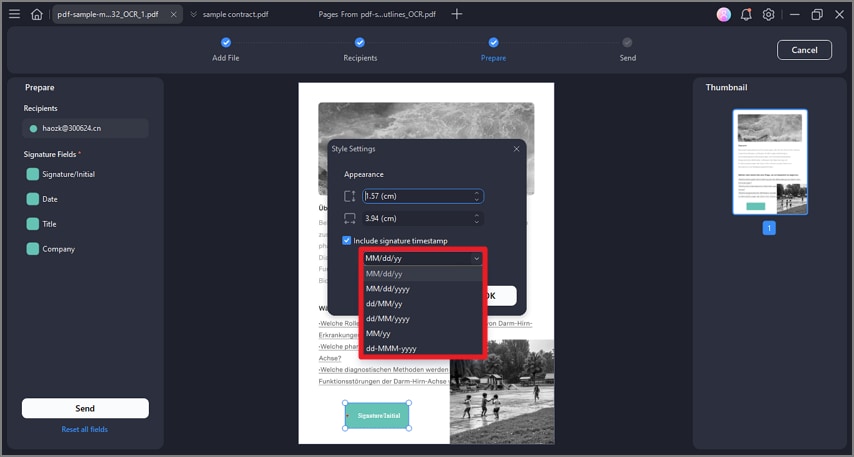This screenshot has width=854, height=457.
Task: Adjust width value stepper arrows
Action: pyautogui.click(x=477, y=218)
